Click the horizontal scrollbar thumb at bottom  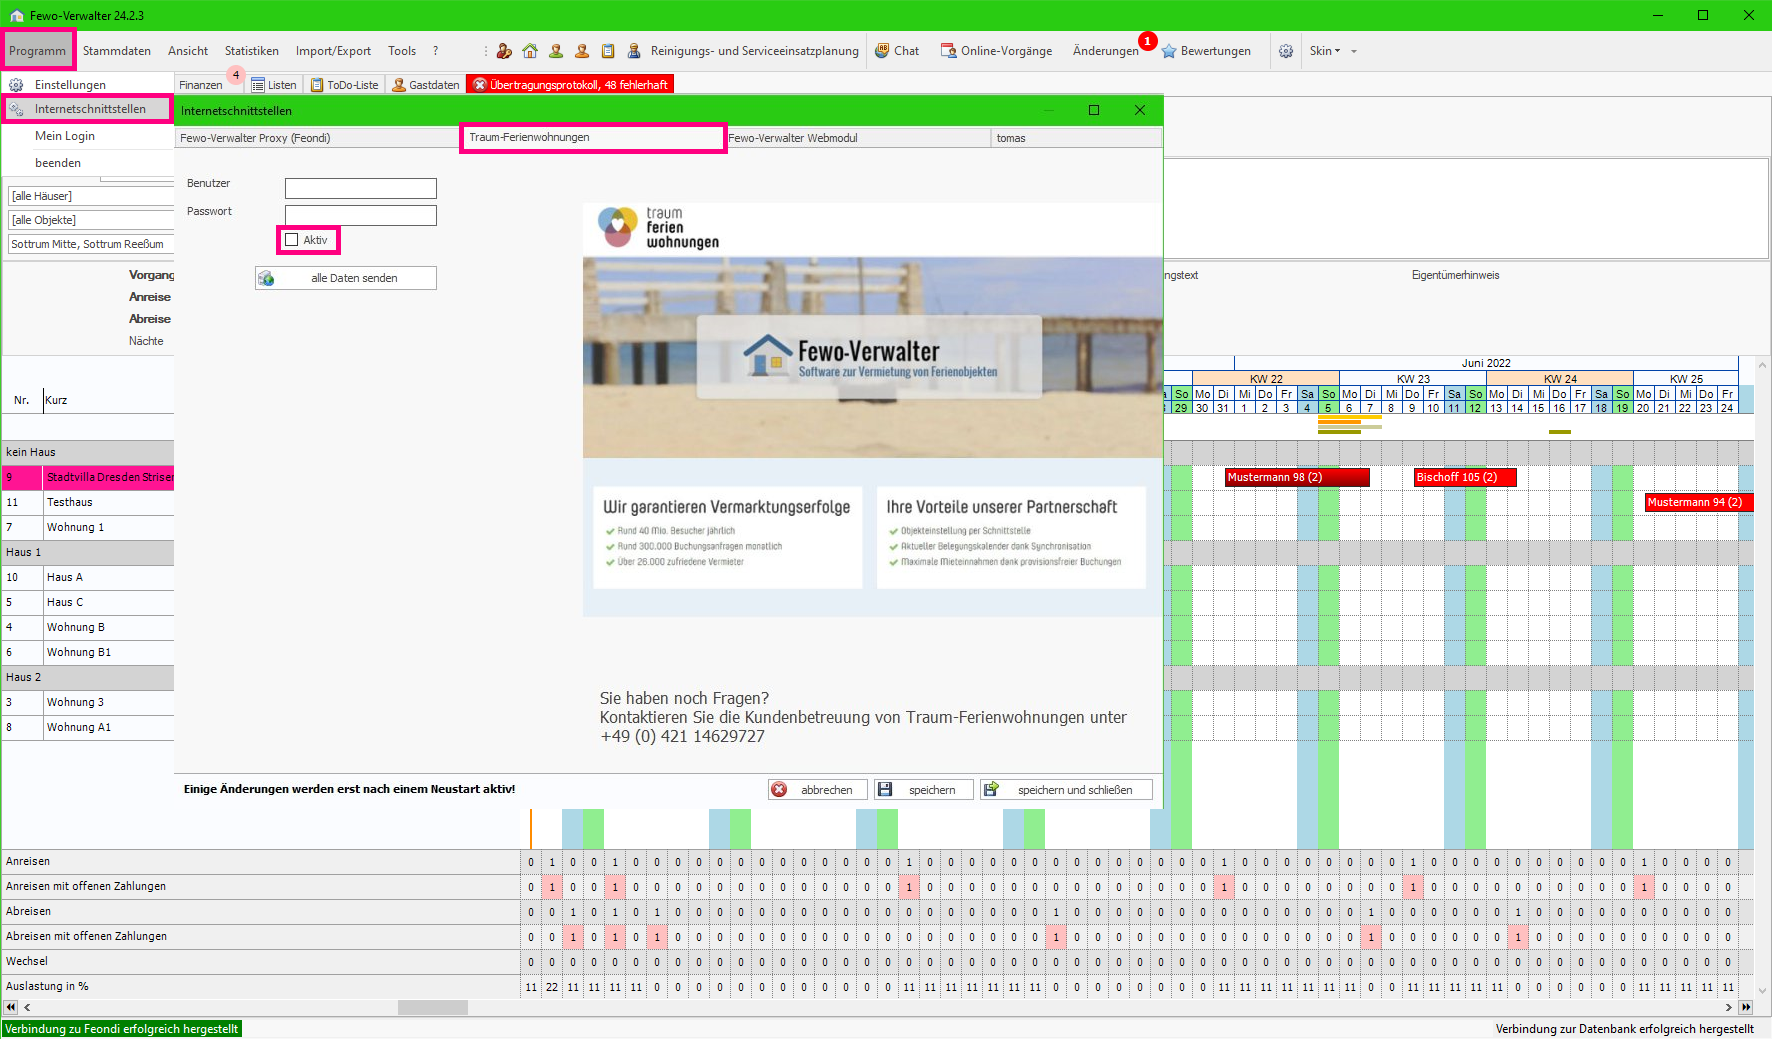[433, 1007]
